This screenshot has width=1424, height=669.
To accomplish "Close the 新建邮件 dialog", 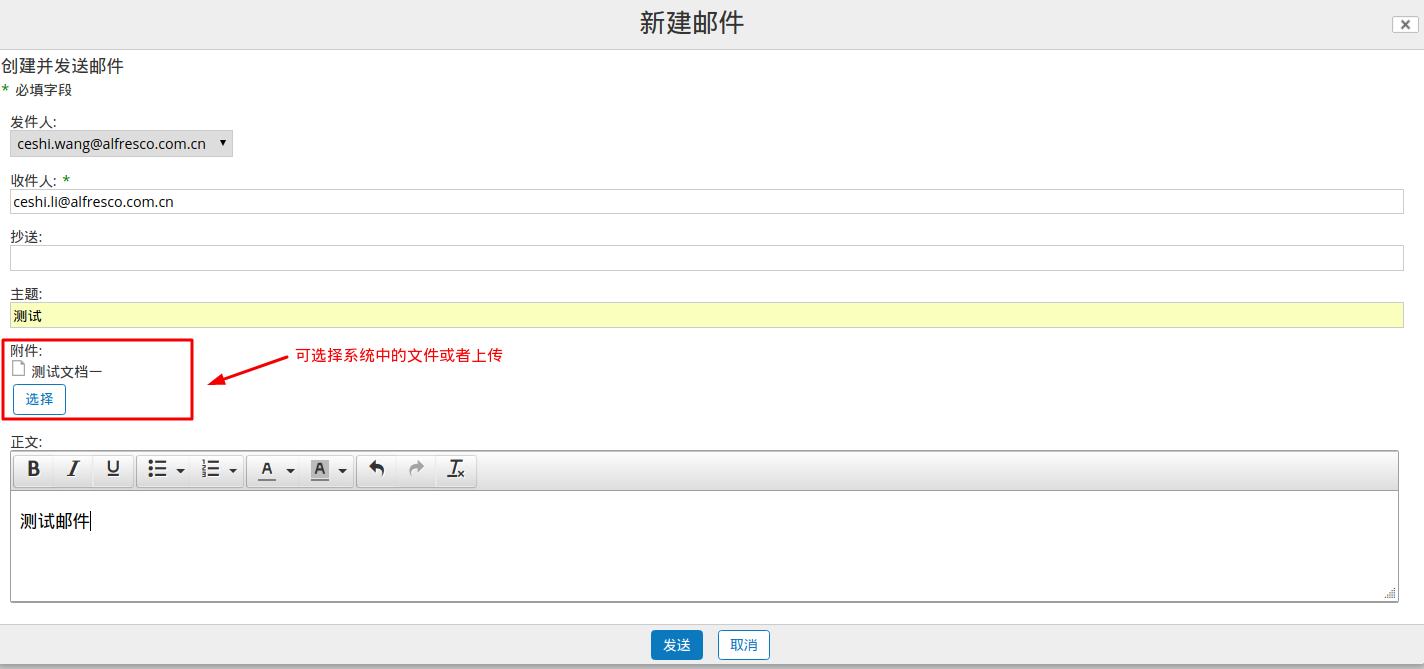I will click(x=1405, y=25).
